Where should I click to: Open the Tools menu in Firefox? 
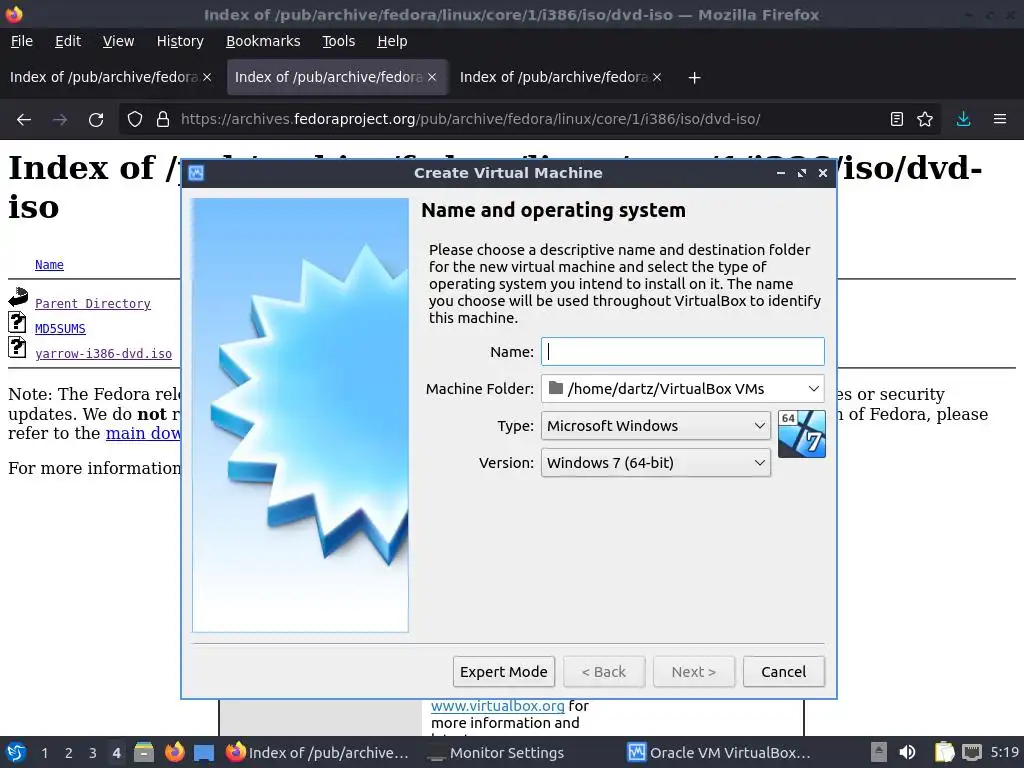click(x=338, y=41)
